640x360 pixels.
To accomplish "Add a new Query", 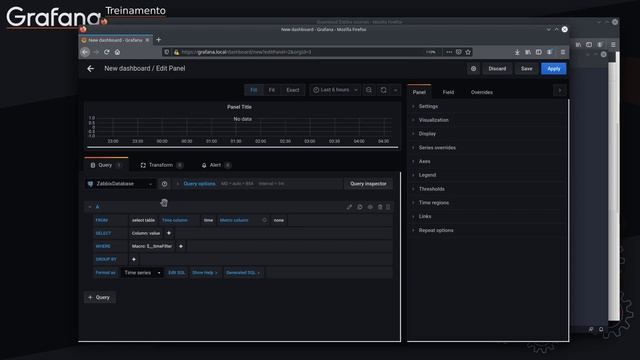I will [100, 297].
